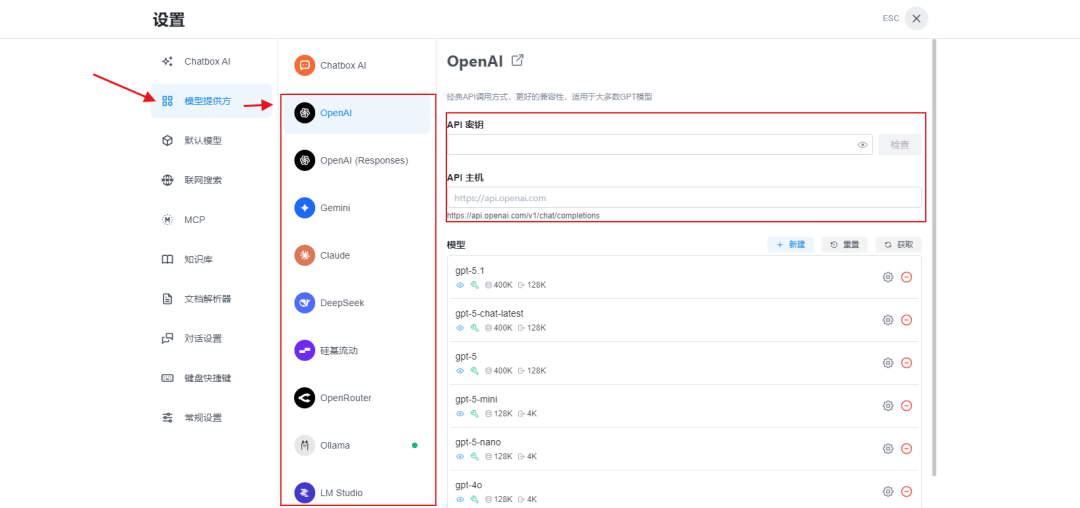The height and width of the screenshot is (508, 1080).
Task: Select the 硅基流动 provider
Action: coord(357,350)
